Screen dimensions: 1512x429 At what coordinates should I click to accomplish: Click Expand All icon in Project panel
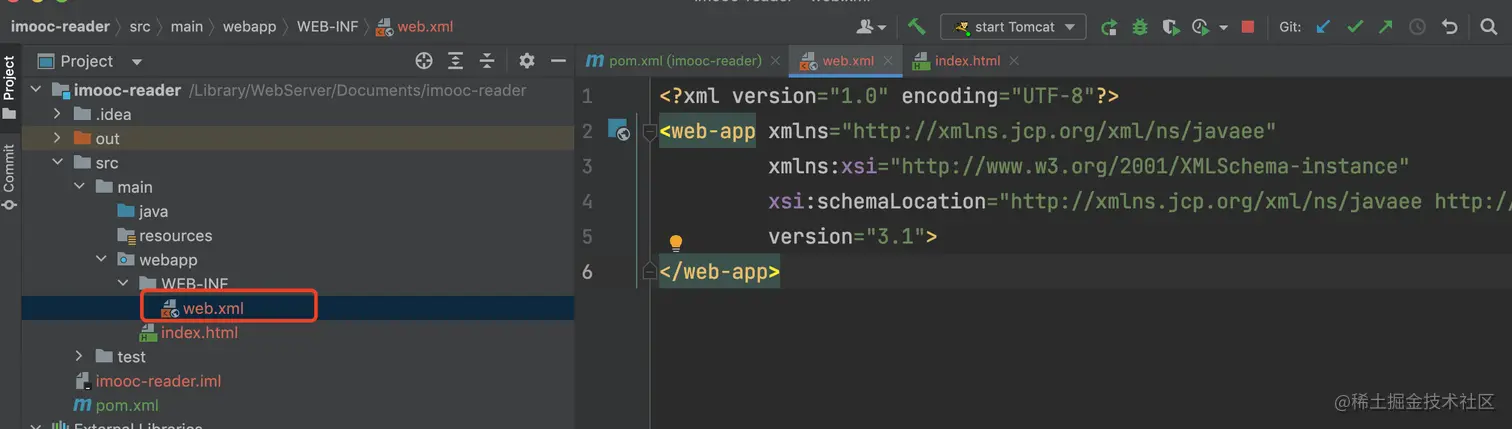(455, 61)
